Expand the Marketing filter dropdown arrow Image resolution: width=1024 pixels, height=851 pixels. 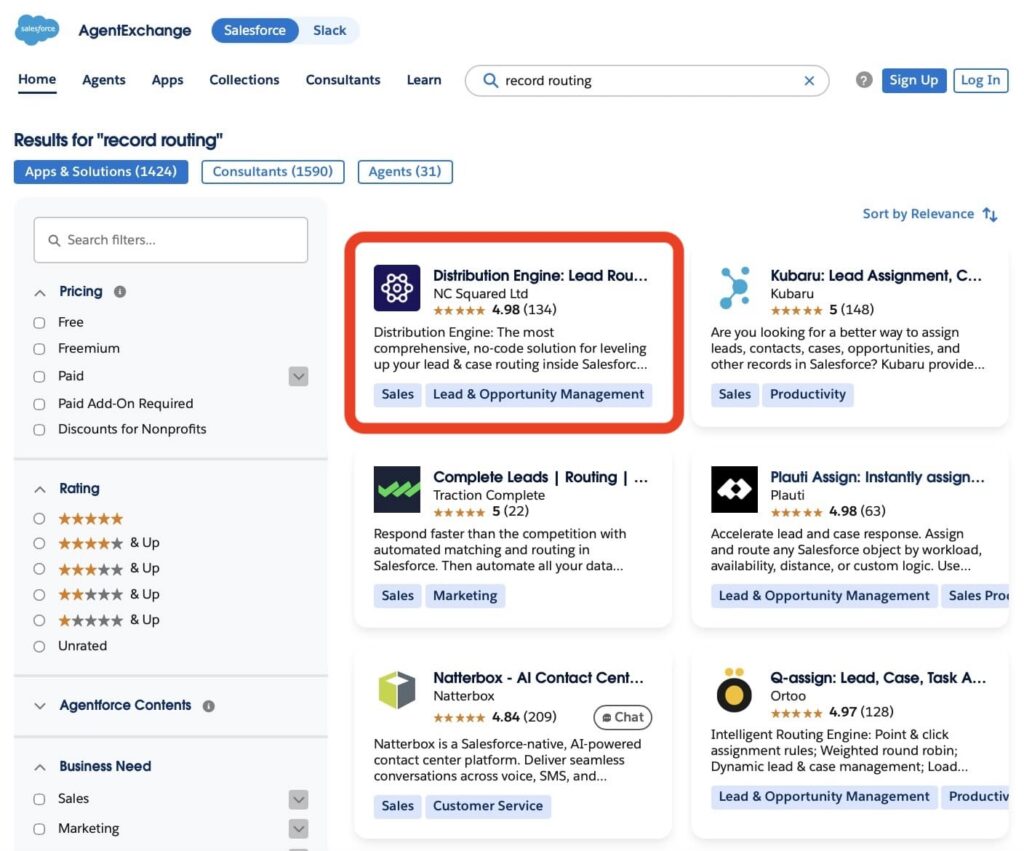pyautogui.click(x=298, y=829)
